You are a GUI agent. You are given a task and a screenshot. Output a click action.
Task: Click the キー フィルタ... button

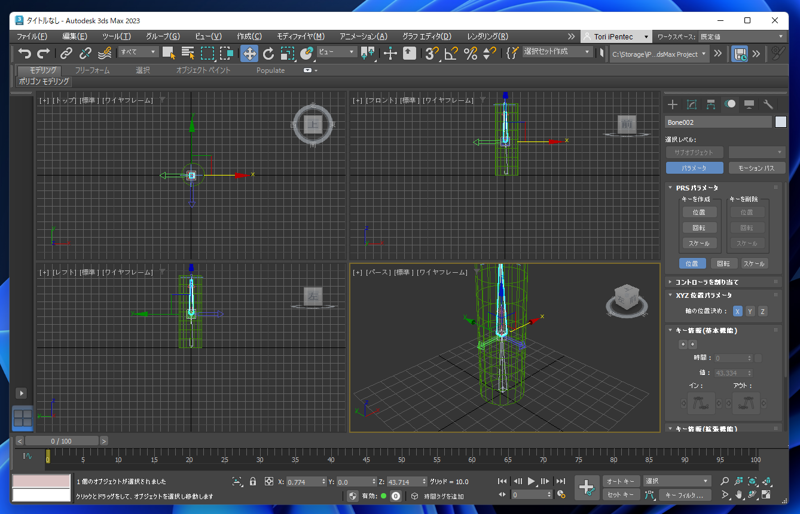pos(684,495)
